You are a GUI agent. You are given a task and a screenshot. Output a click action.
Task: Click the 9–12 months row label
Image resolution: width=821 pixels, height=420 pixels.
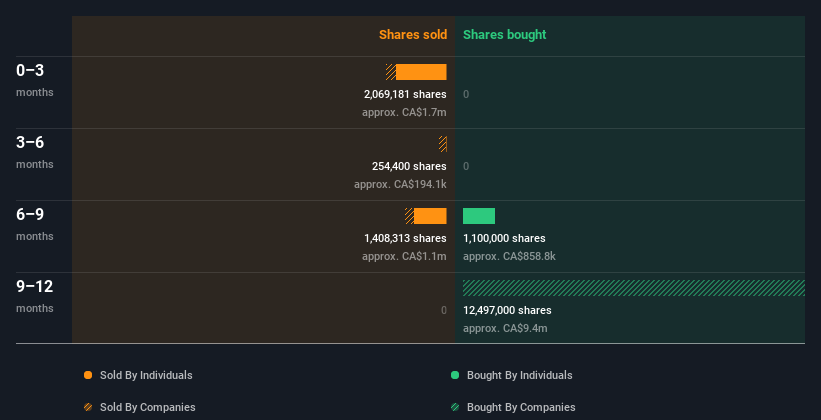[35, 296]
